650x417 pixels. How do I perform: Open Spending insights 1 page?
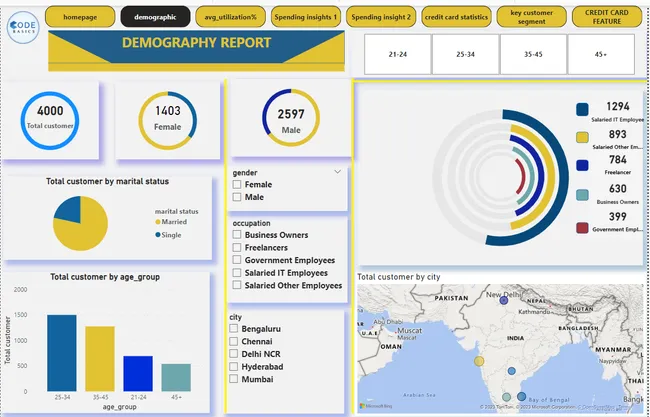306,17
